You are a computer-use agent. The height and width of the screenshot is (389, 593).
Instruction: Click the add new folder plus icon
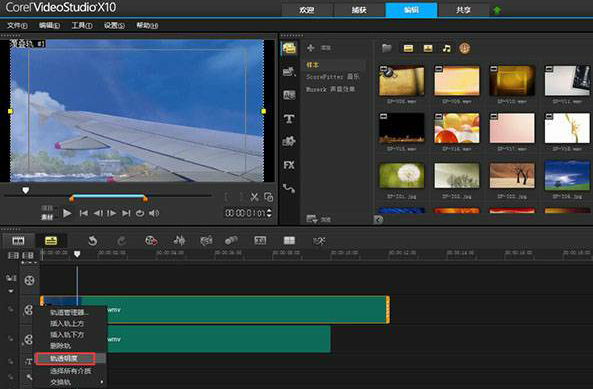click(x=310, y=48)
